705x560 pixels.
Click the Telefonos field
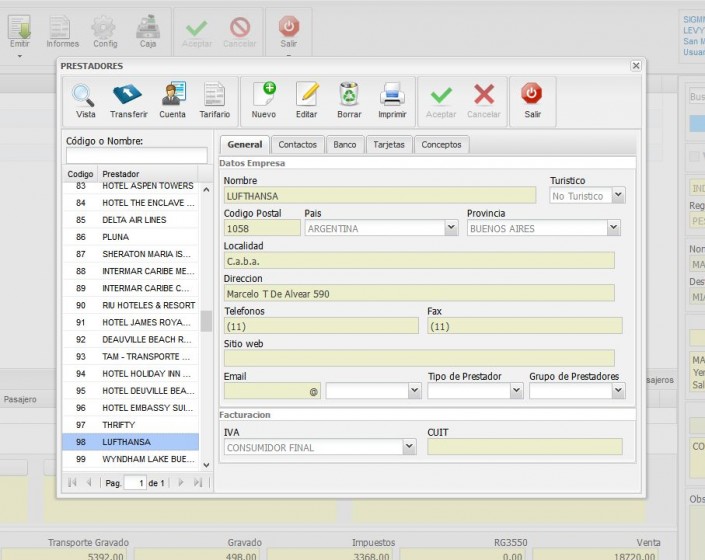coord(321,326)
